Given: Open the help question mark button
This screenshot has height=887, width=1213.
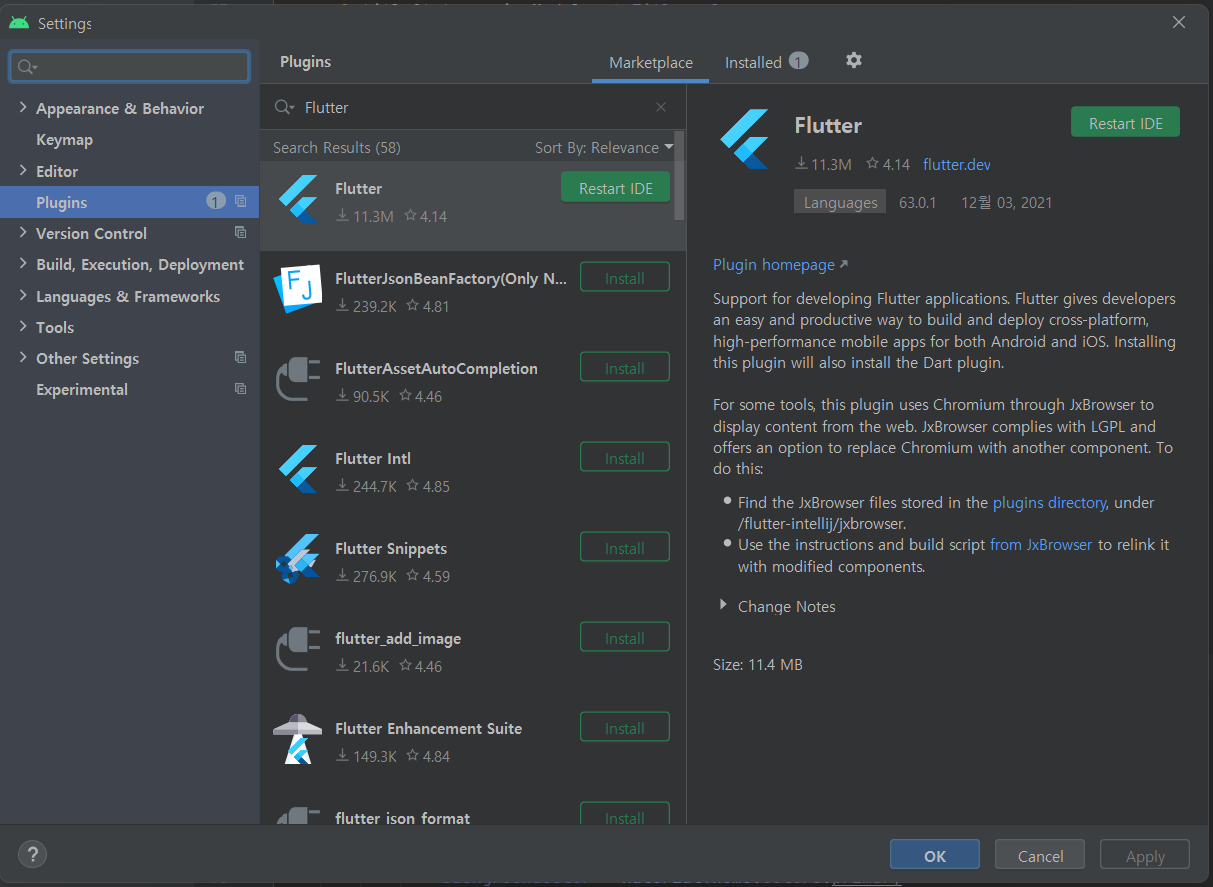Looking at the screenshot, I should point(32,854).
